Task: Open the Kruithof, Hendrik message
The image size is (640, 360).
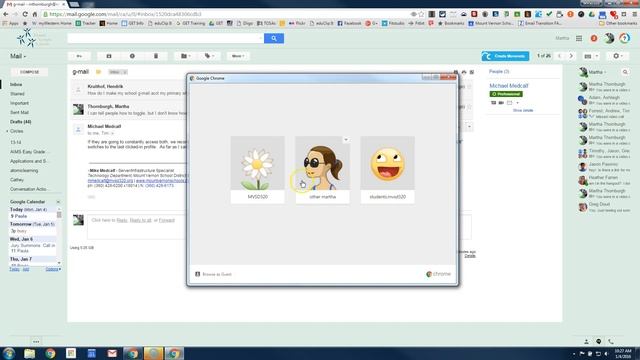Action: click(129, 90)
